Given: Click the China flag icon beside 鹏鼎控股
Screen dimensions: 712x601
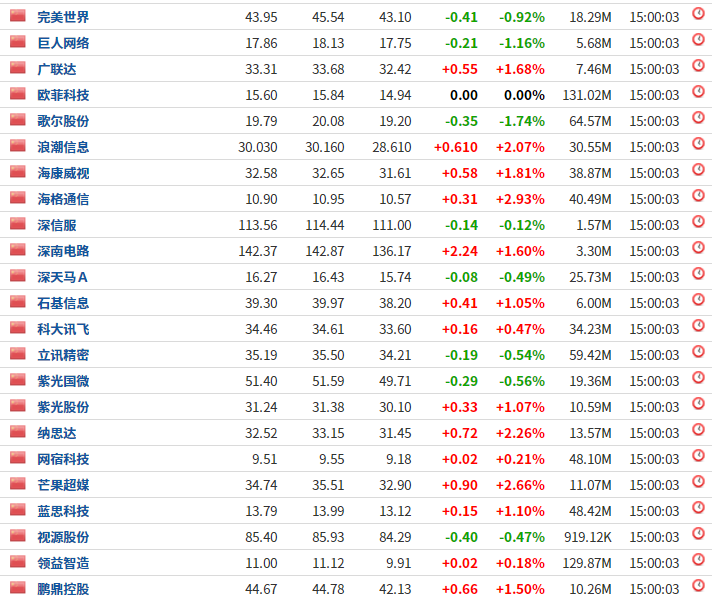Looking at the screenshot, I should coord(18,588).
